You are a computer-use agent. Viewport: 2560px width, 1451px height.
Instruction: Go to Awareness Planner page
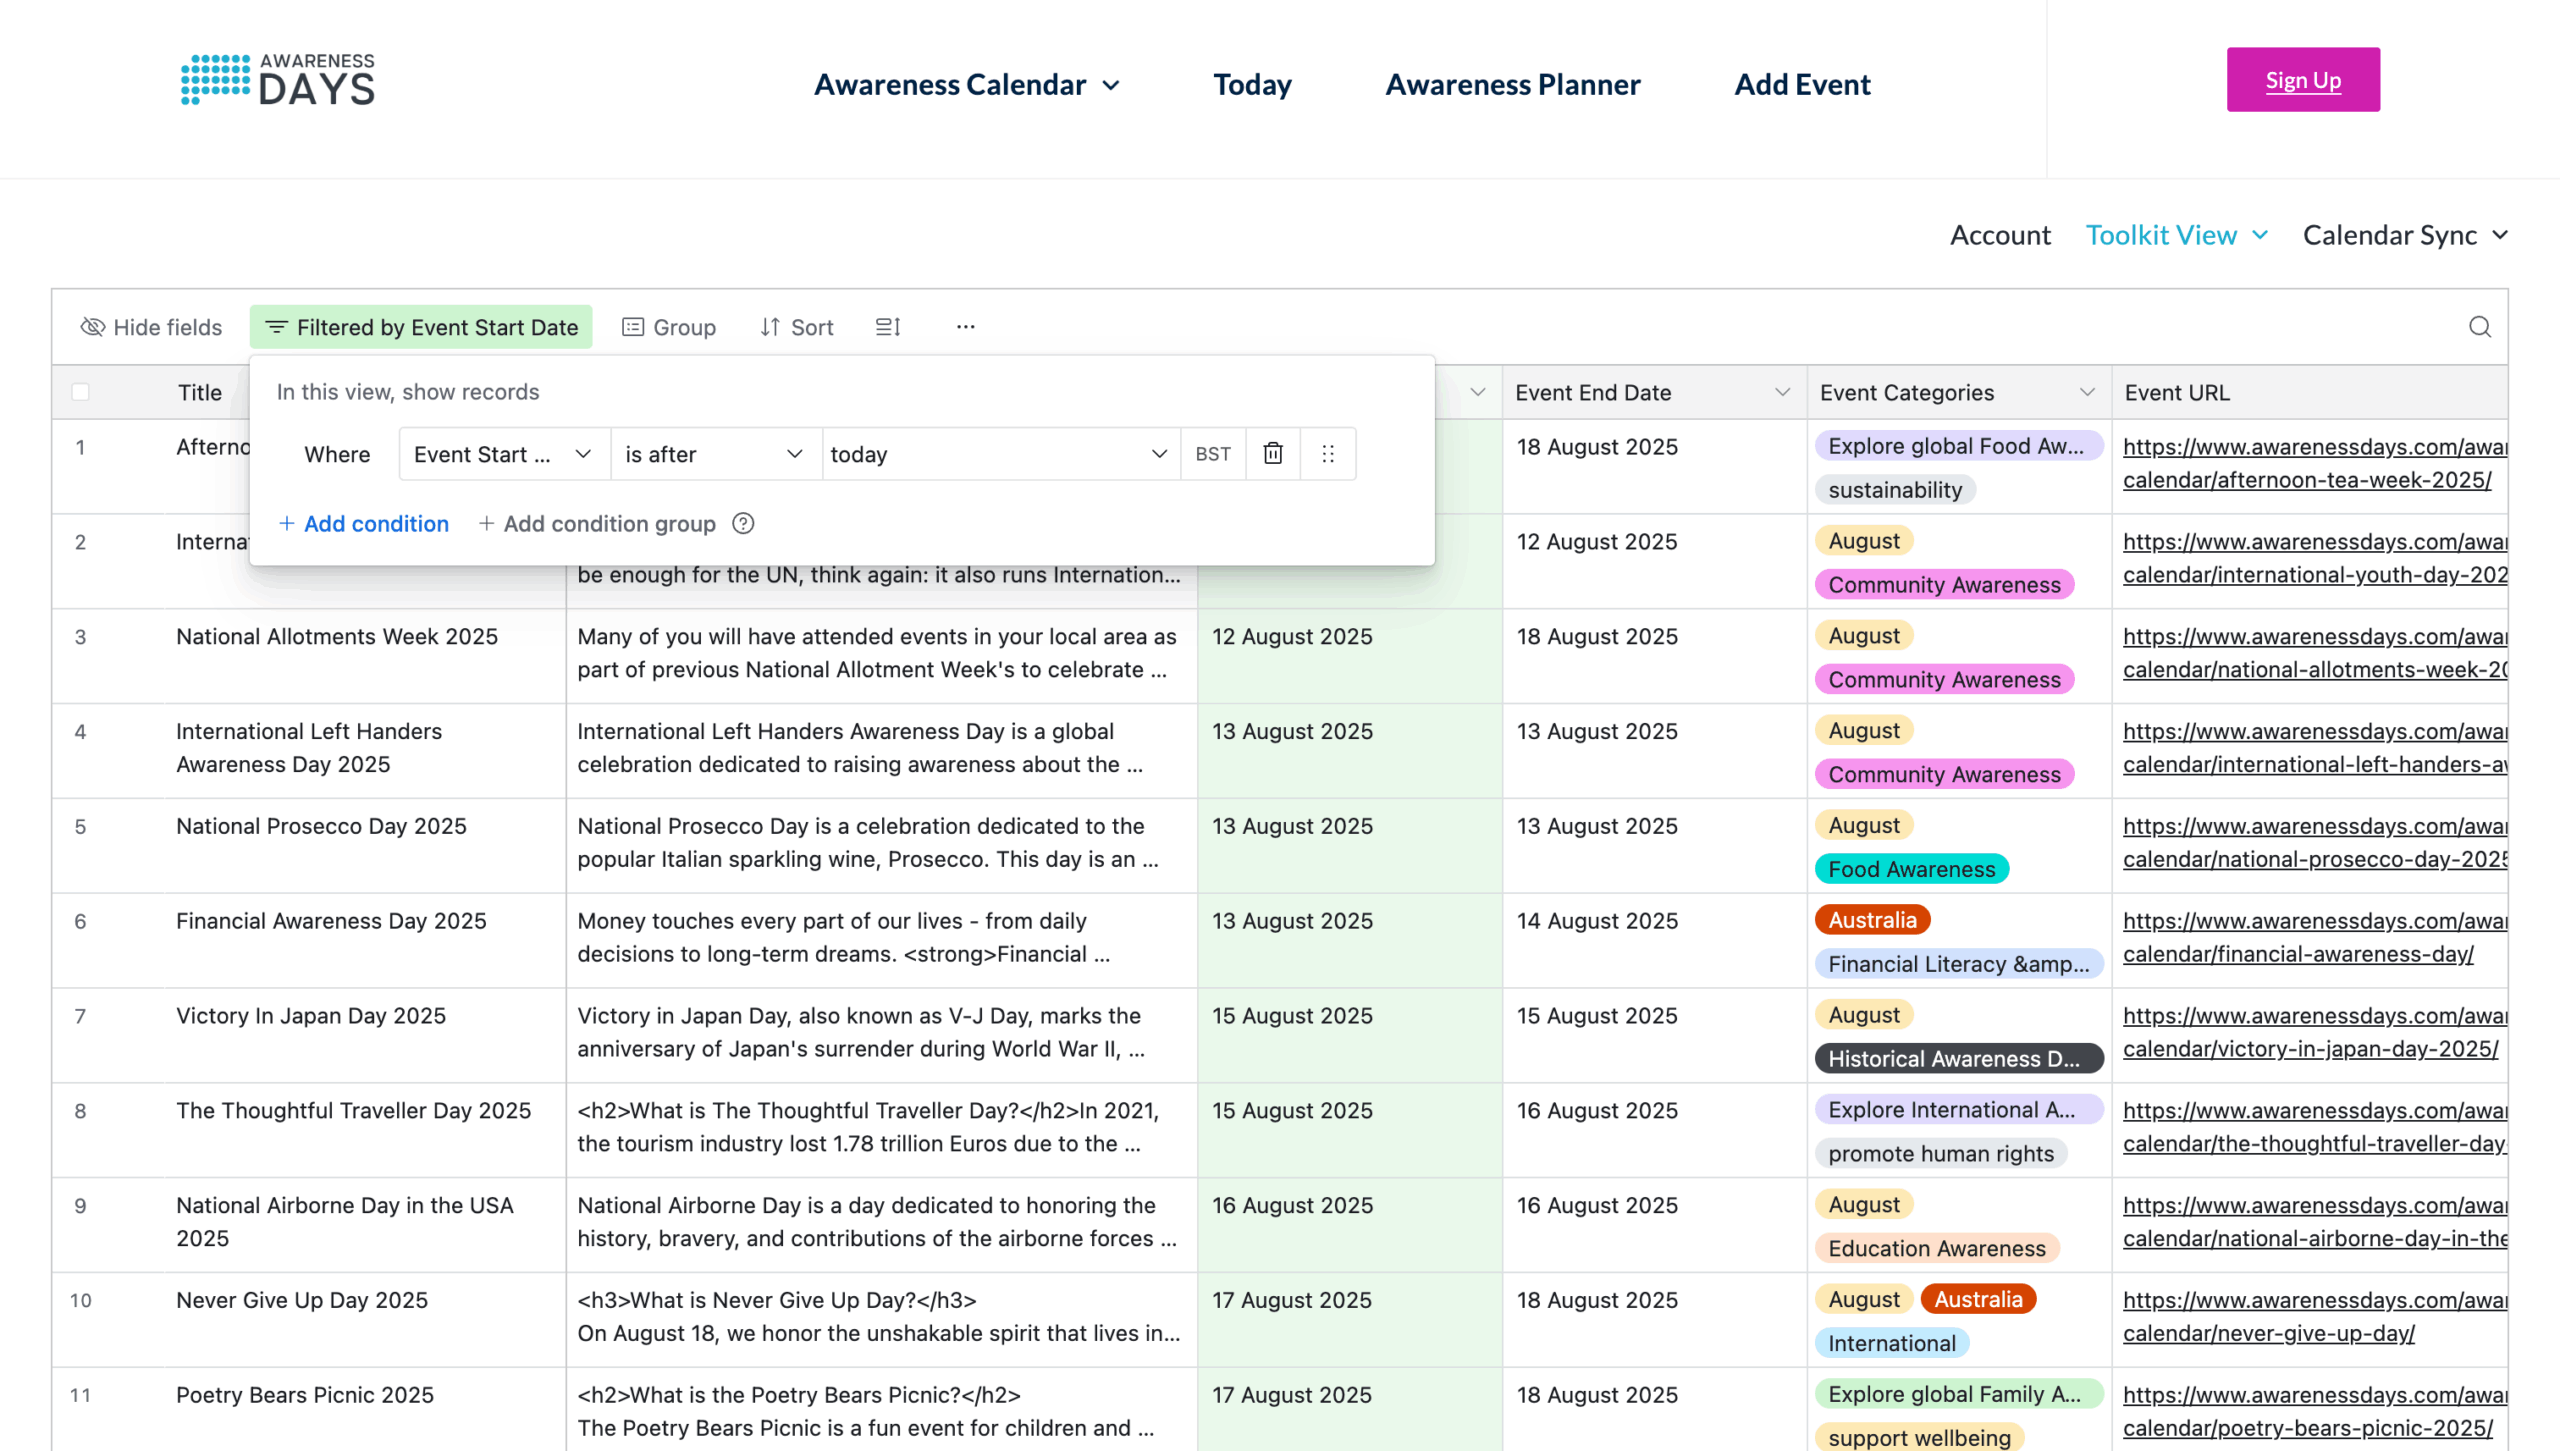tap(1512, 84)
